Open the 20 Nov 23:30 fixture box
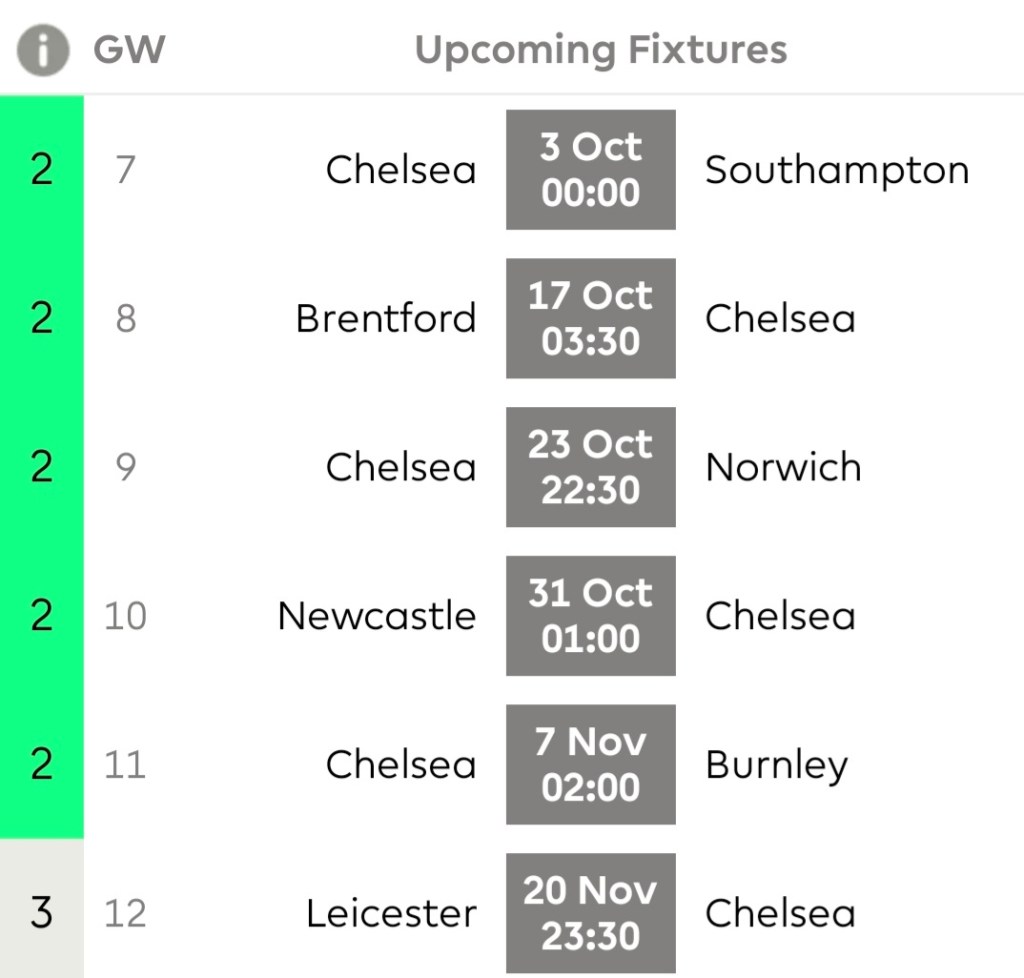This screenshot has width=1024, height=978. [590, 912]
